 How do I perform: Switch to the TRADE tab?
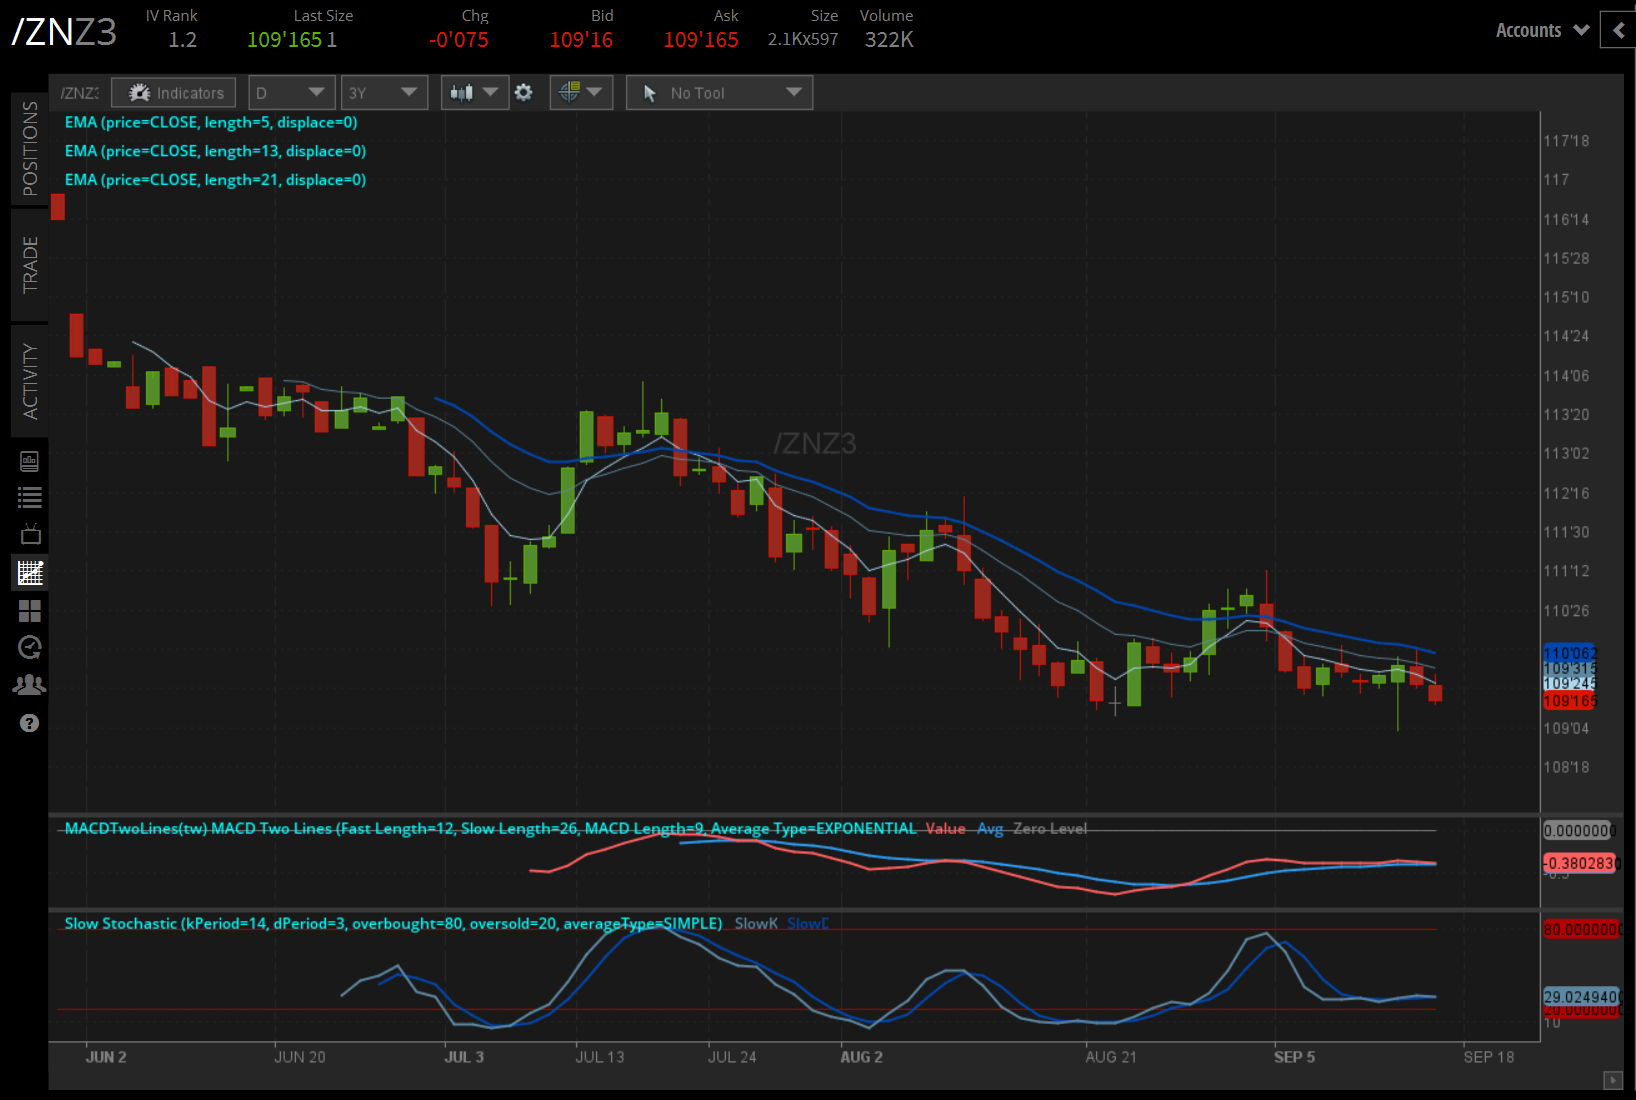pos(29,266)
